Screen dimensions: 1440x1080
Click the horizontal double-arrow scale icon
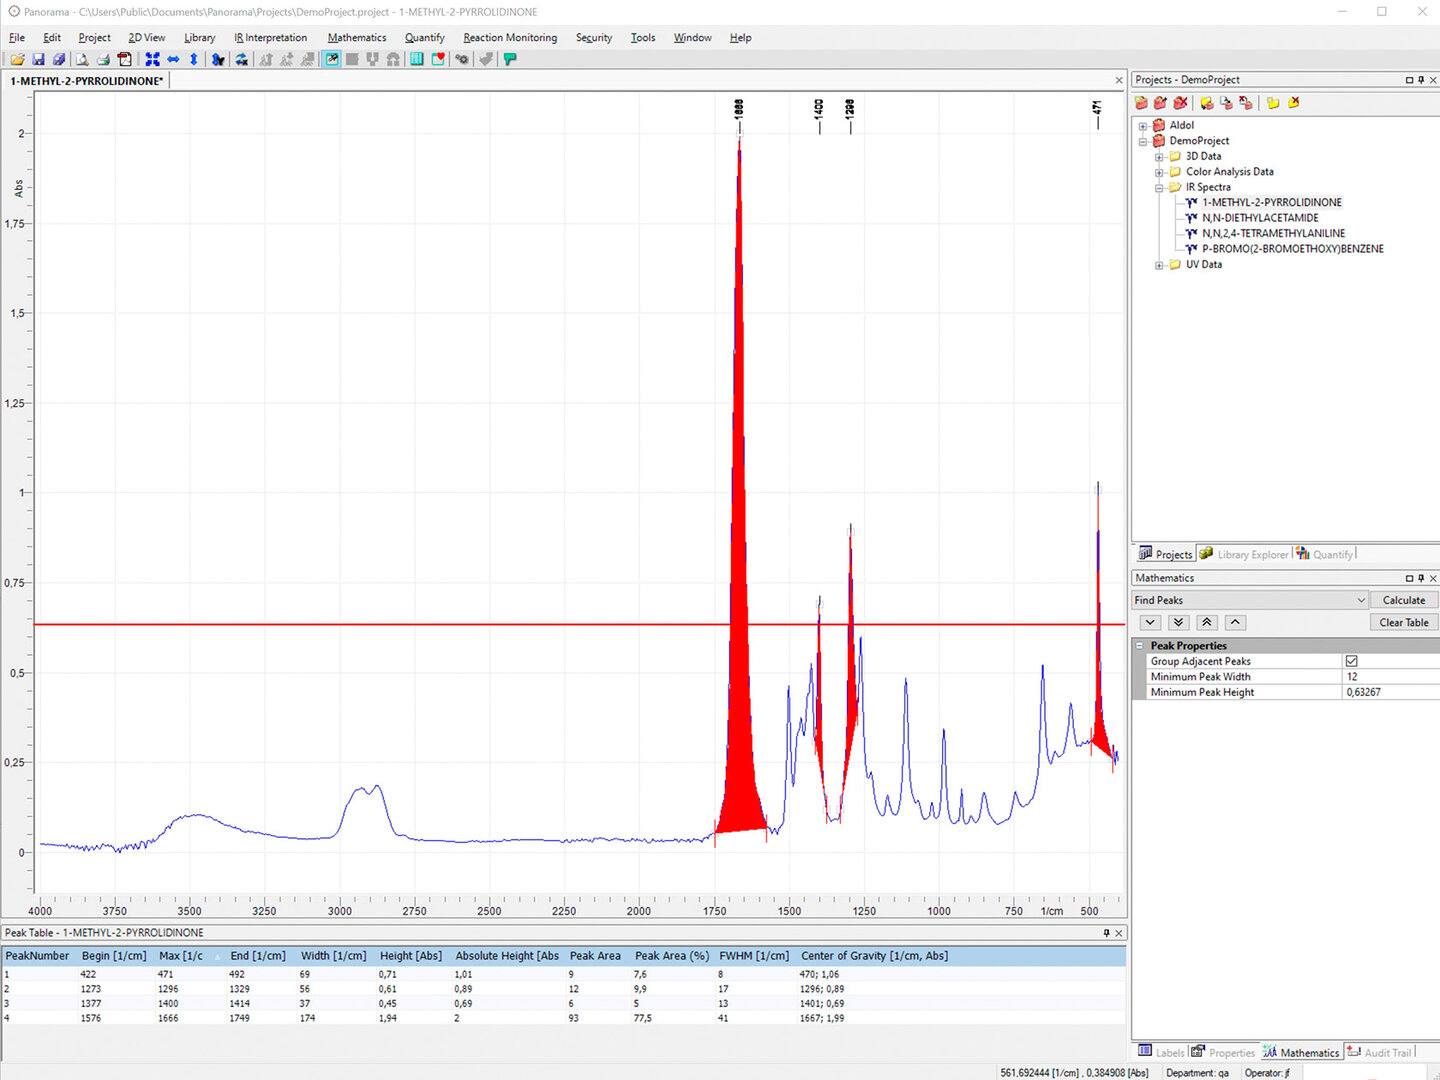pyautogui.click(x=173, y=60)
